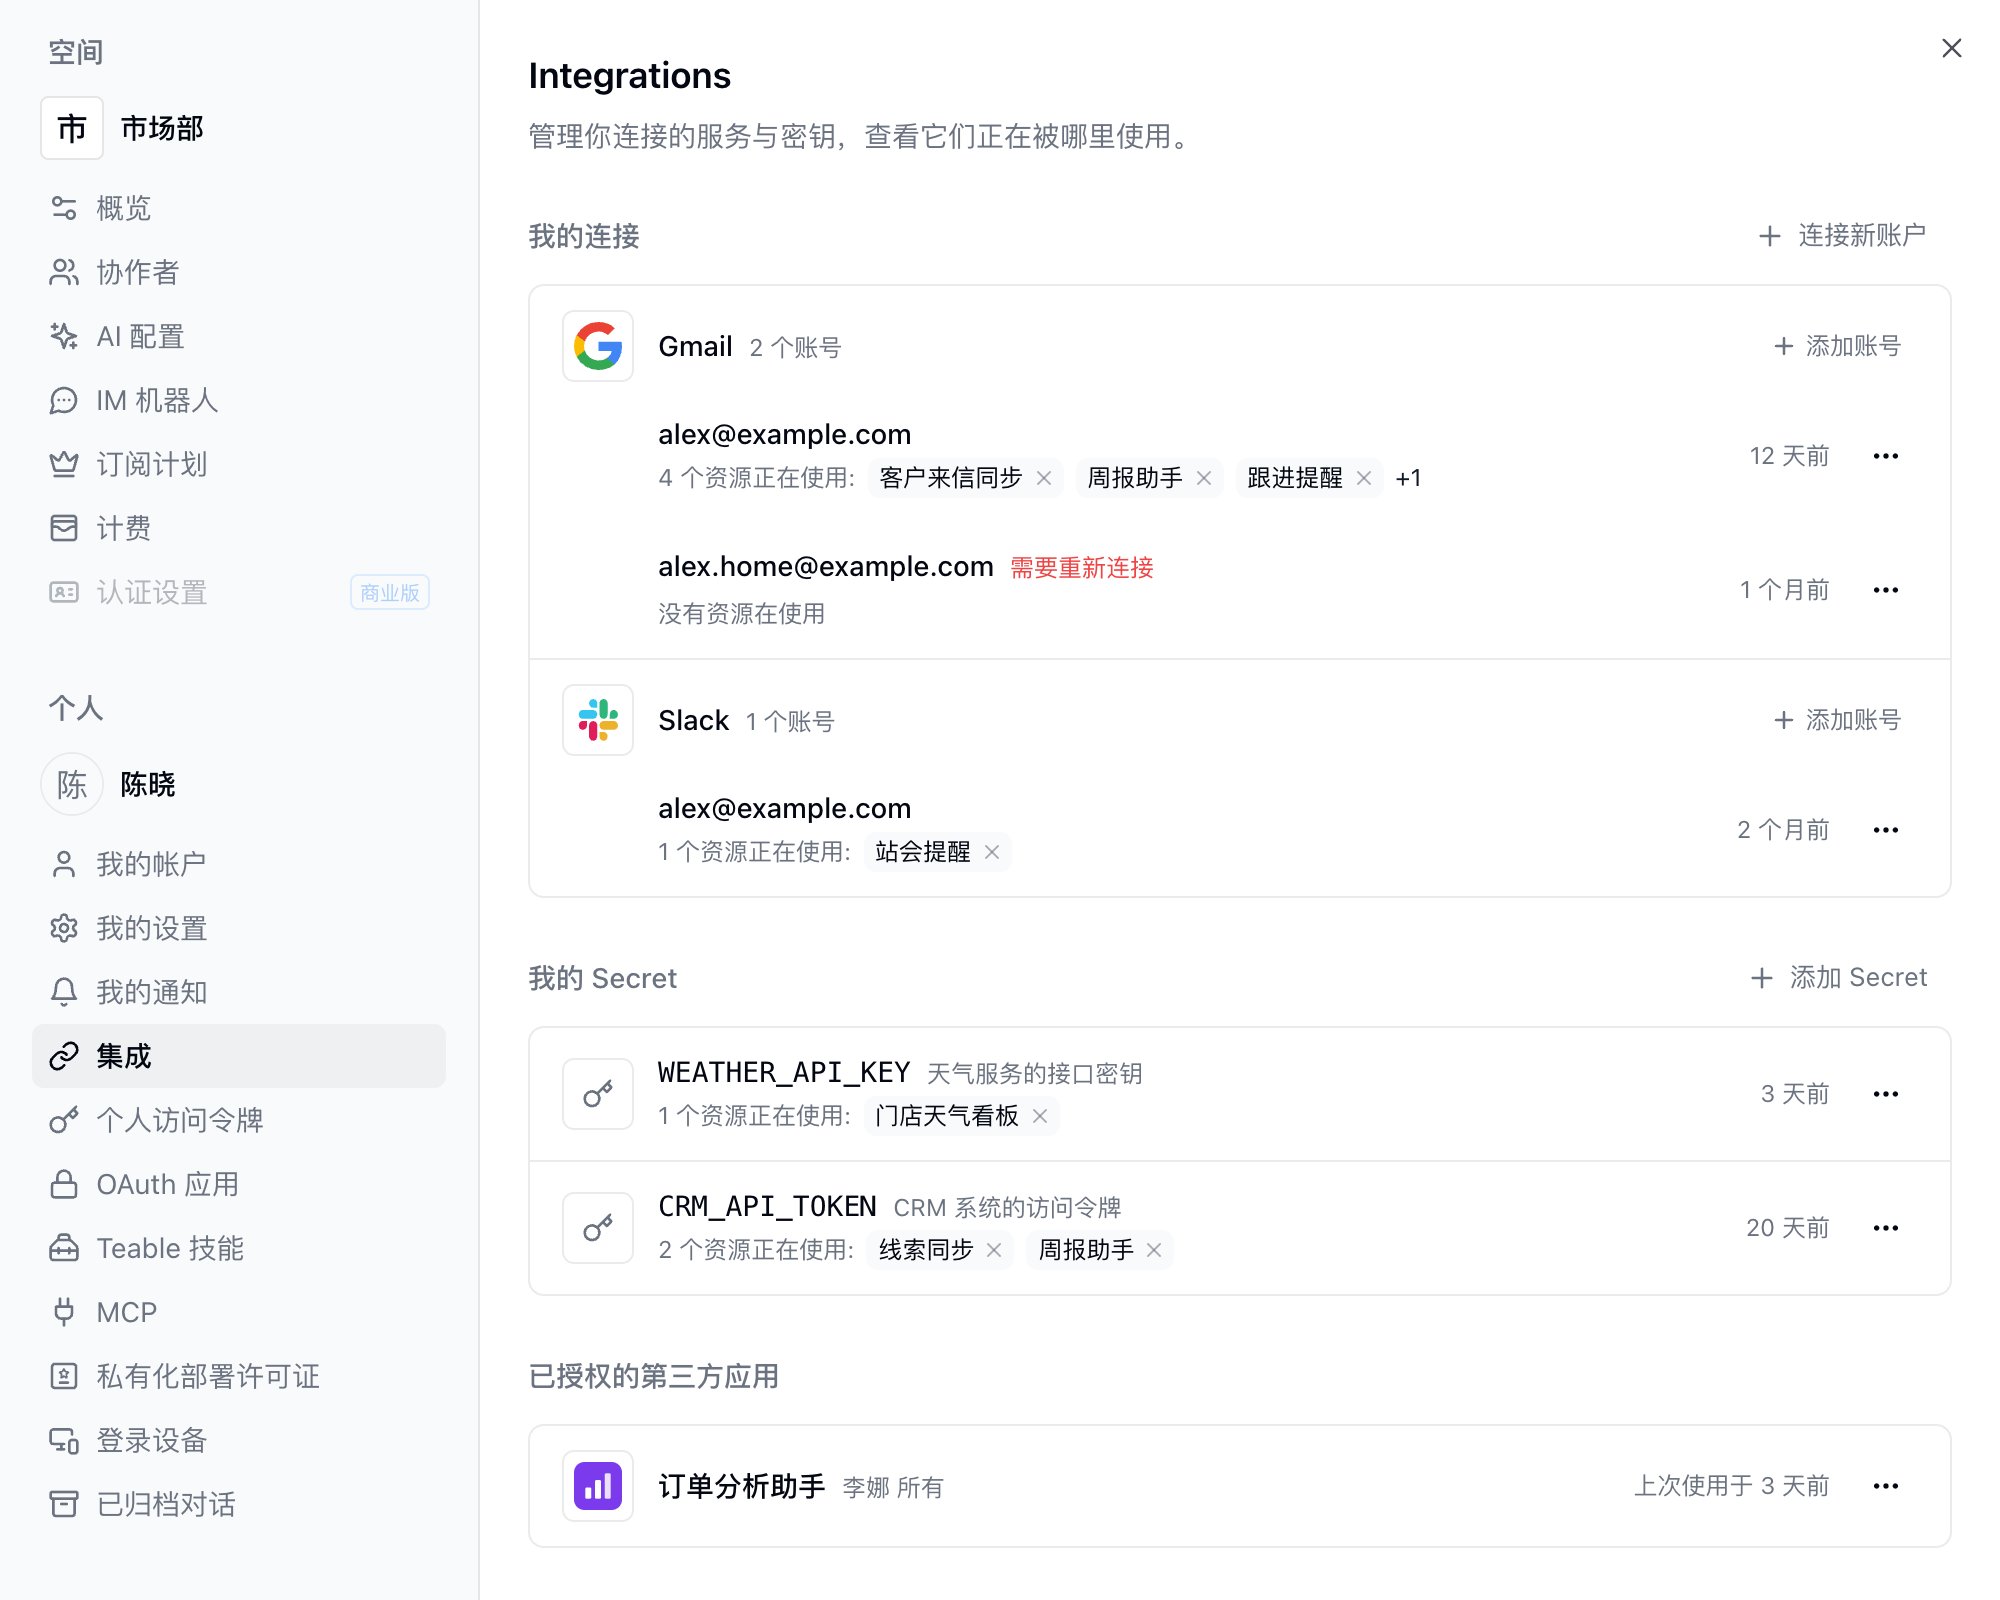Screen dimensions: 2000x1600
Task: Click the crown icon for 订阅计划
Action: coord(64,464)
